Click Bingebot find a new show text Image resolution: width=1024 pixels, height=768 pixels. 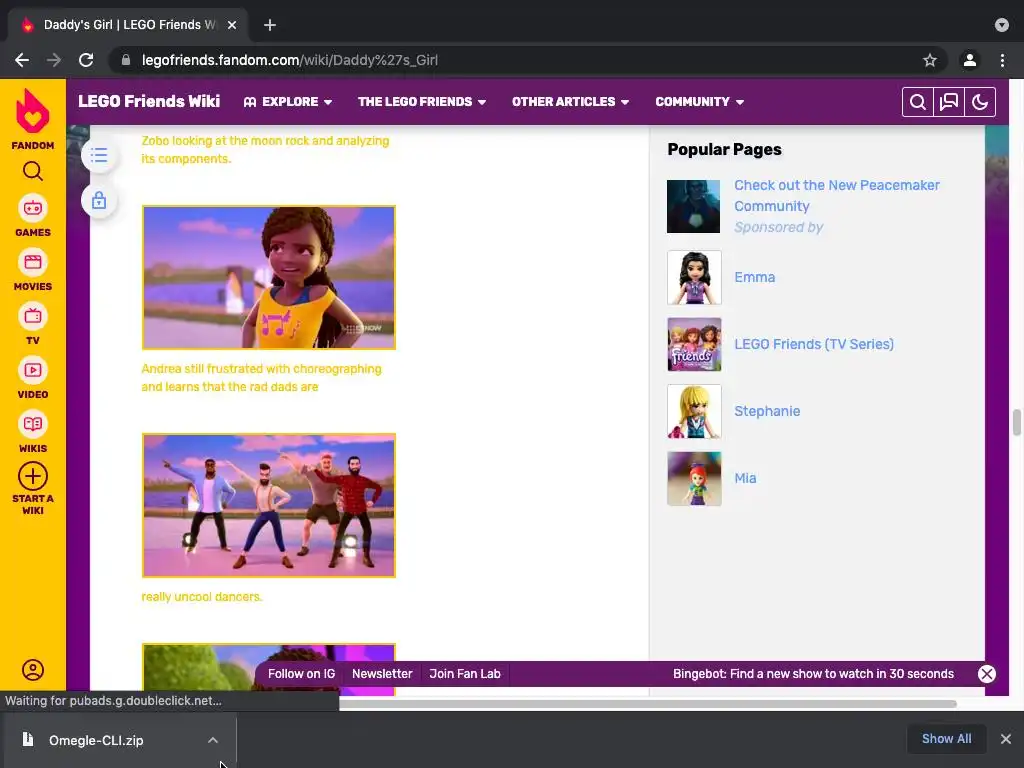[x=813, y=674]
